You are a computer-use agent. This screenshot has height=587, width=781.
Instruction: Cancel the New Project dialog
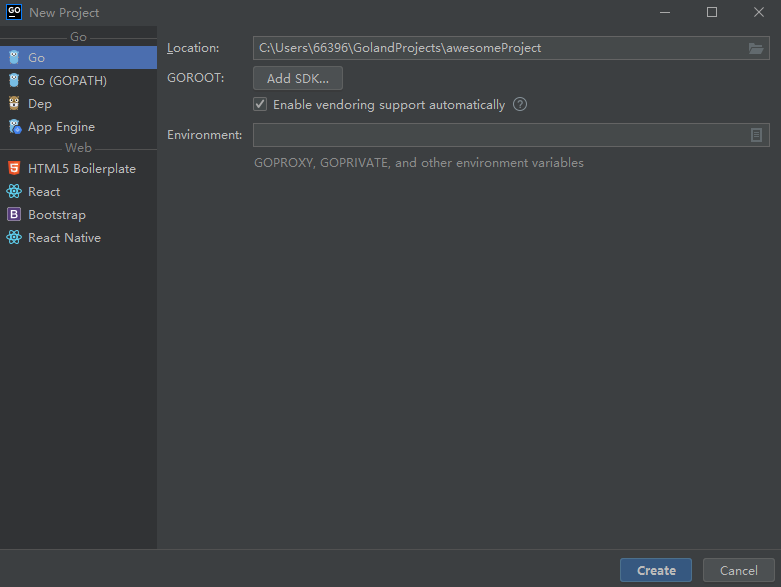point(738,570)
